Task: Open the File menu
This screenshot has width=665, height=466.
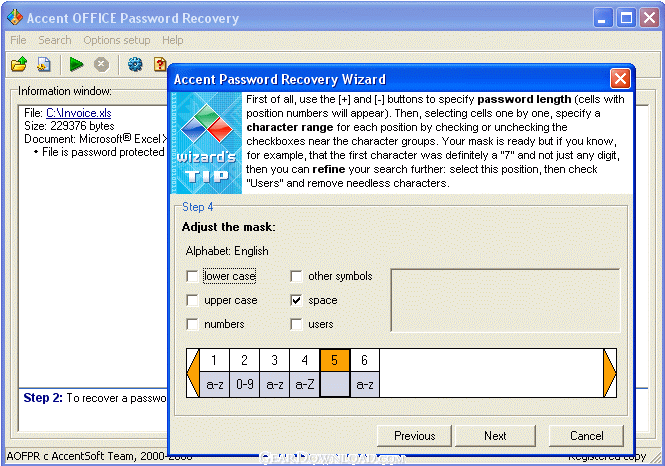Action: [x=18, y=40]
